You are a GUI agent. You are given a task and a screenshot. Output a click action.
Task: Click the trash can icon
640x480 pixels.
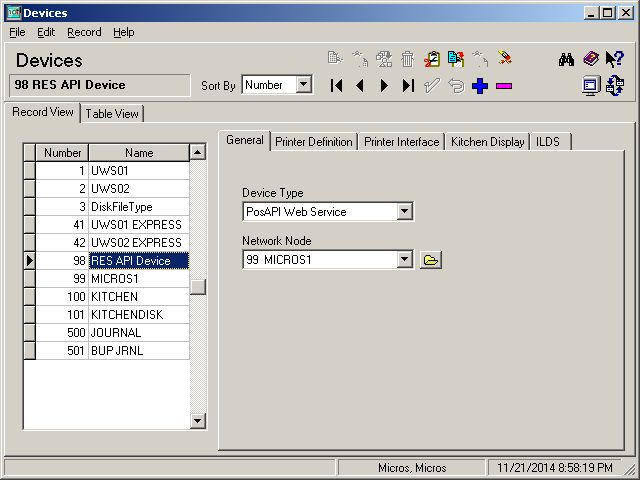tap(407, 59)
